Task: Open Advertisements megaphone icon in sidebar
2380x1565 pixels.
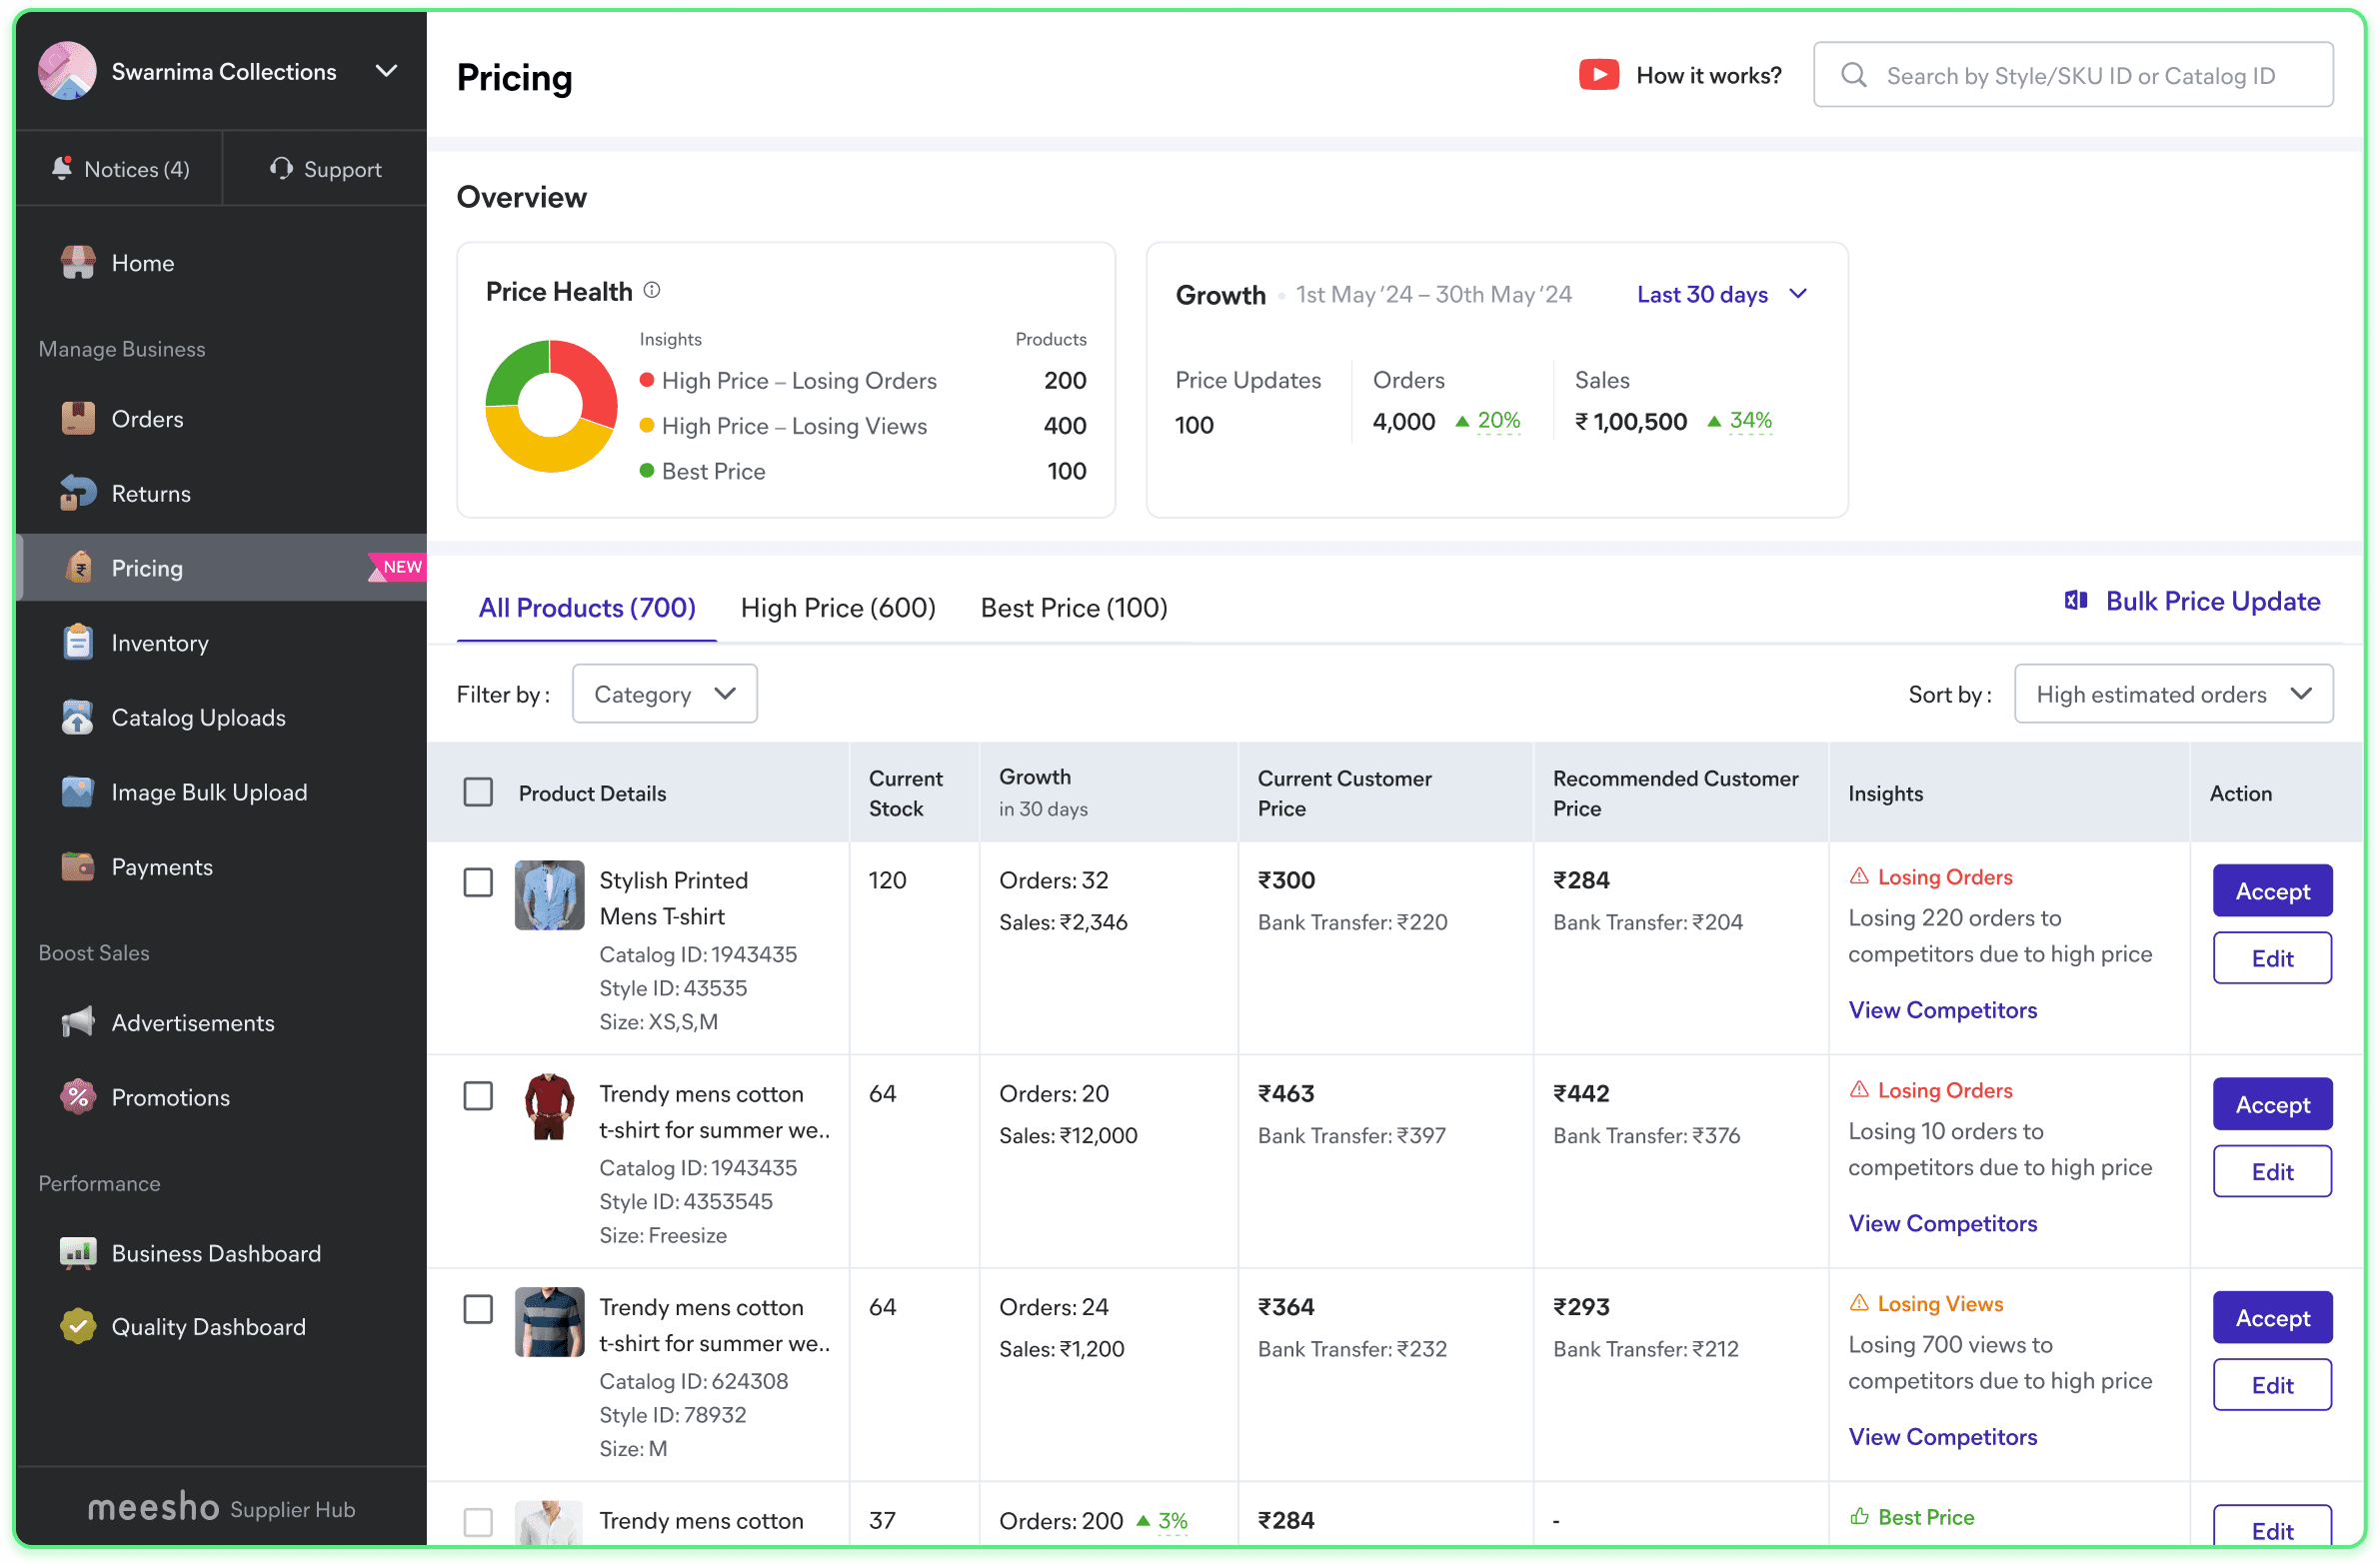Action: (77, 1022)
